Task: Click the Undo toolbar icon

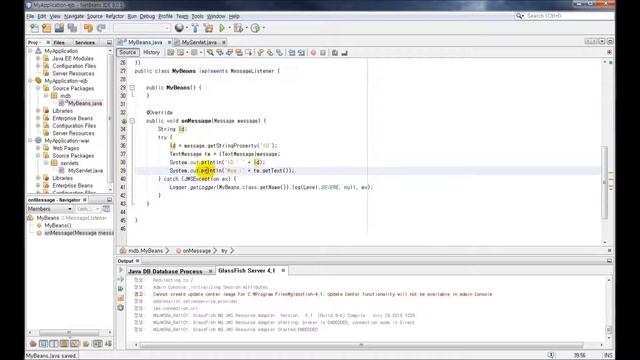Action: click(x=88, y=28)
